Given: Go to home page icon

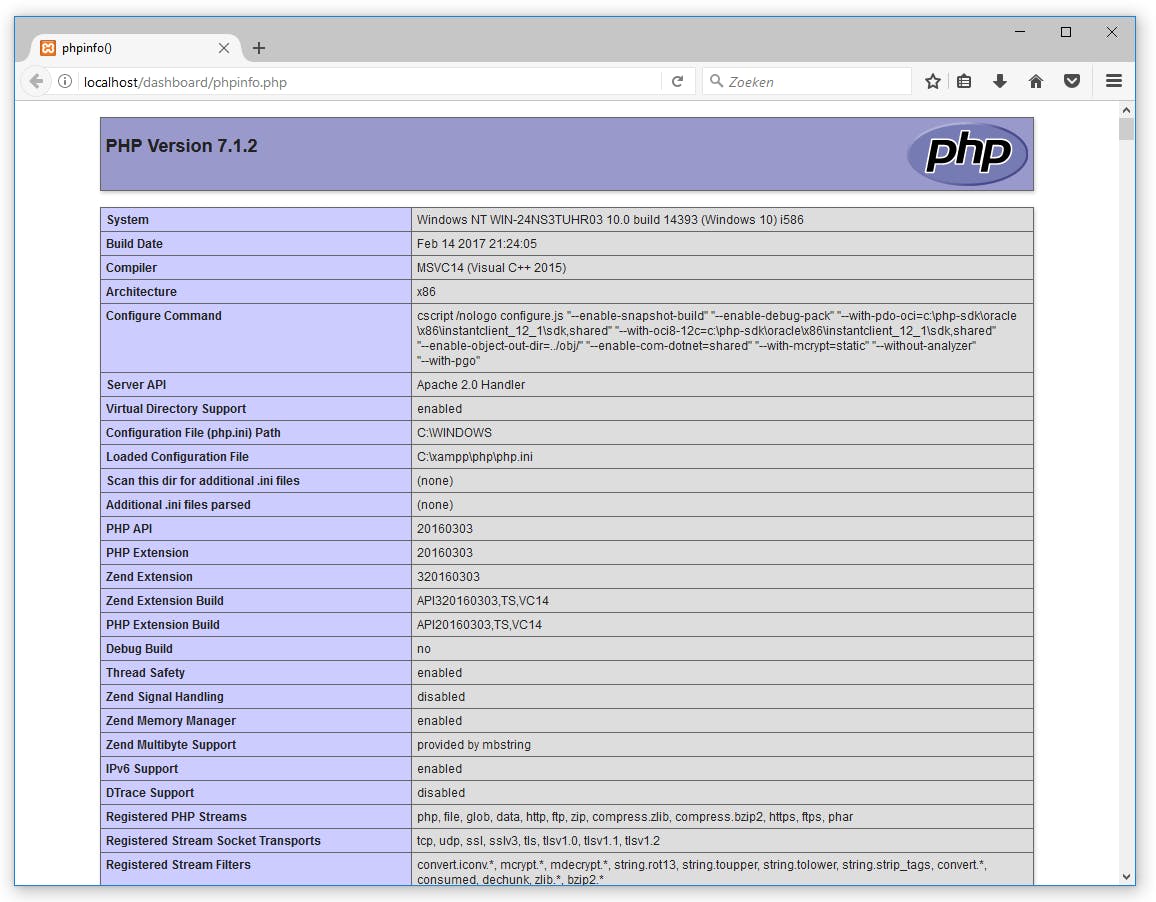Looking at the screenshot, I should point(1036,81).
